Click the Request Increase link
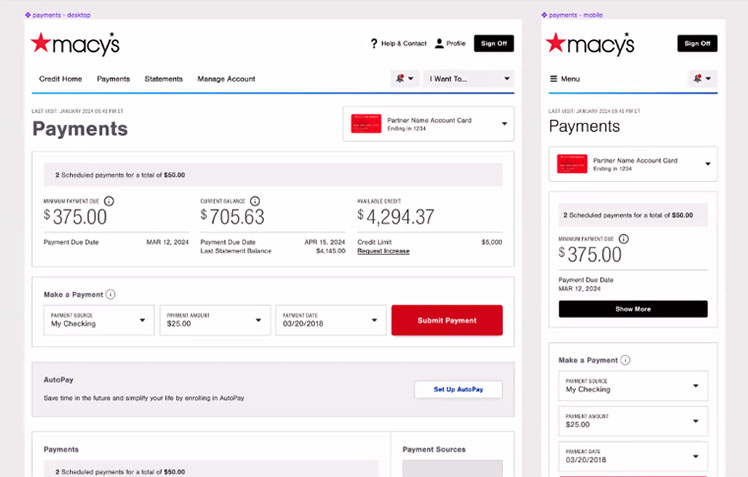The image size is (748, 477). coord(383,251)
